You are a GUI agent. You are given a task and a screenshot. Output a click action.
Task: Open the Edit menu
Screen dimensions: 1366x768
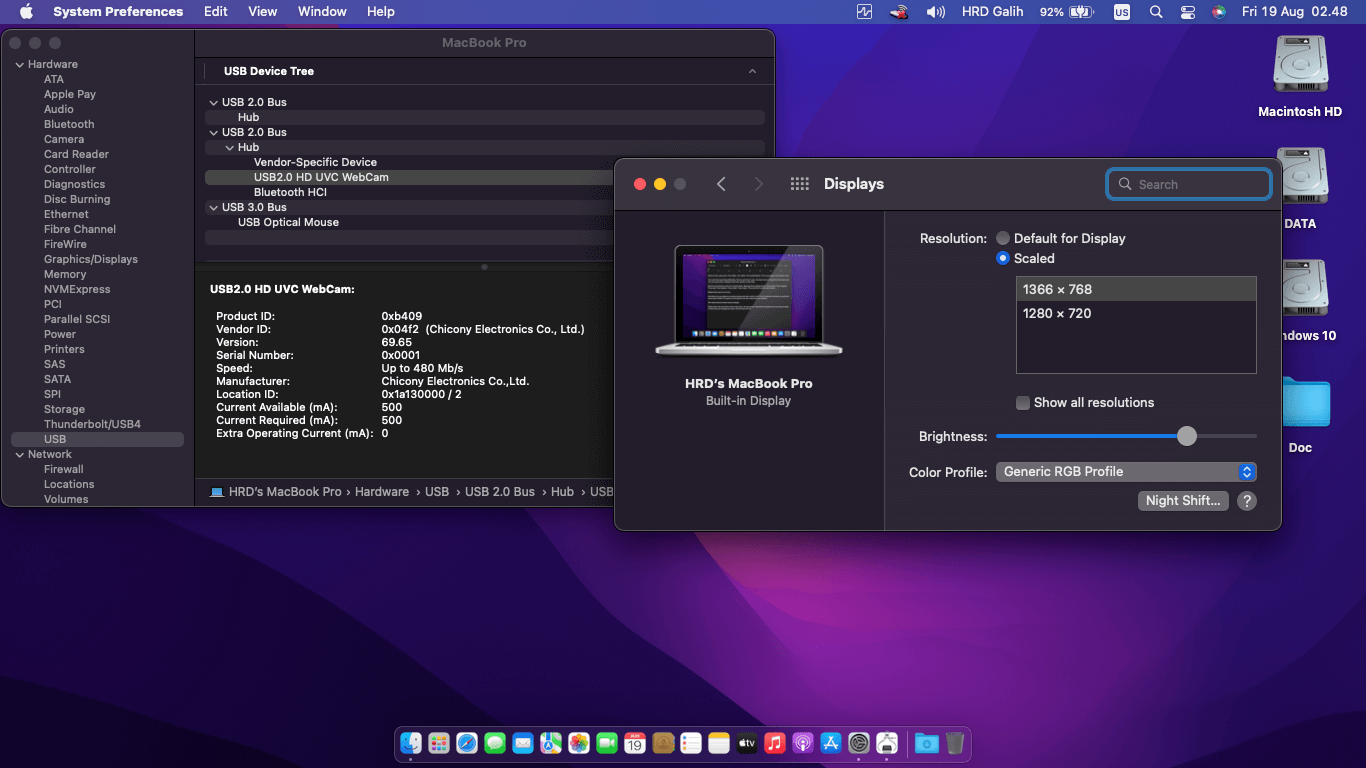(x=215, y=12)
